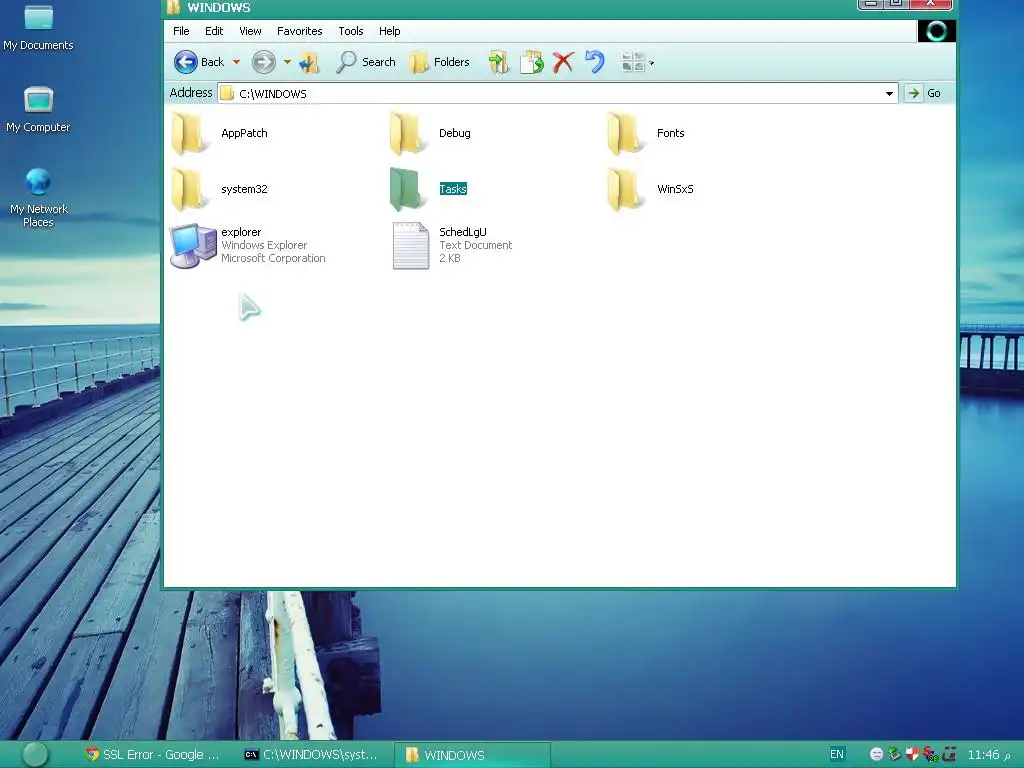Open the Back history dropdown arrow
Screen dimensions: 1024x768
tap(236, 62)
